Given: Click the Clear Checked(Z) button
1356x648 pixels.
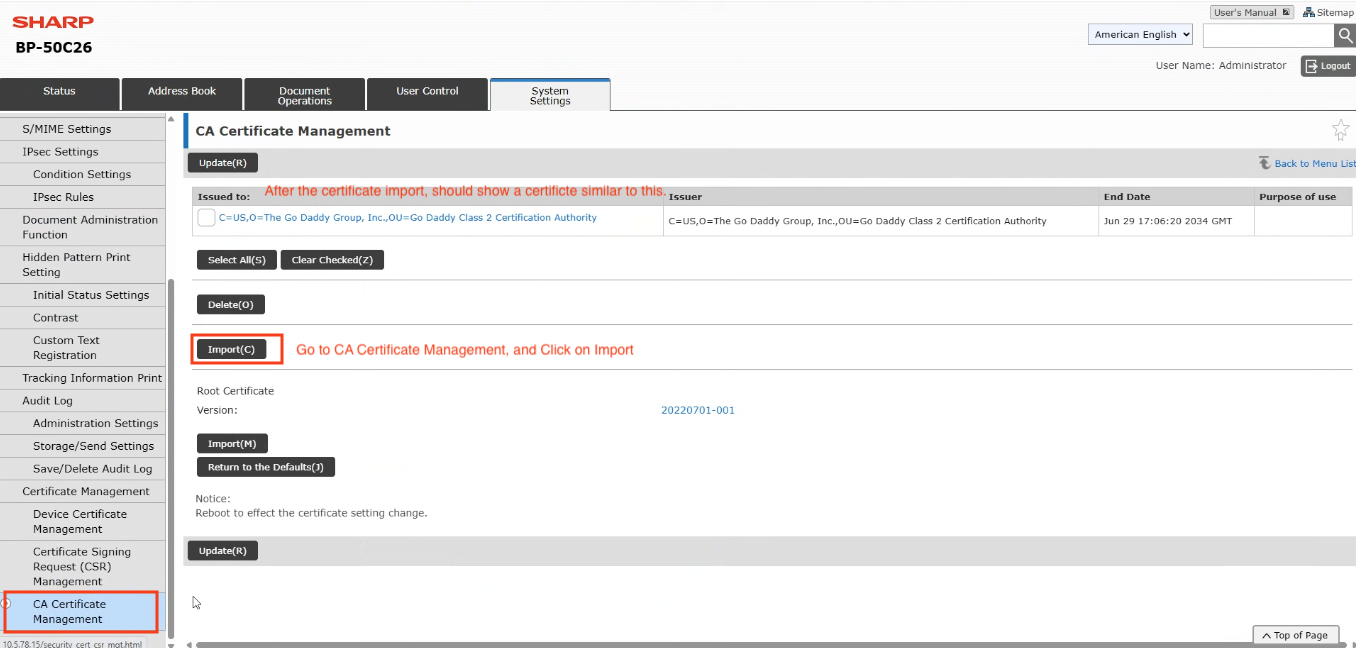Looking at the screenshot, I should point(332,260).
